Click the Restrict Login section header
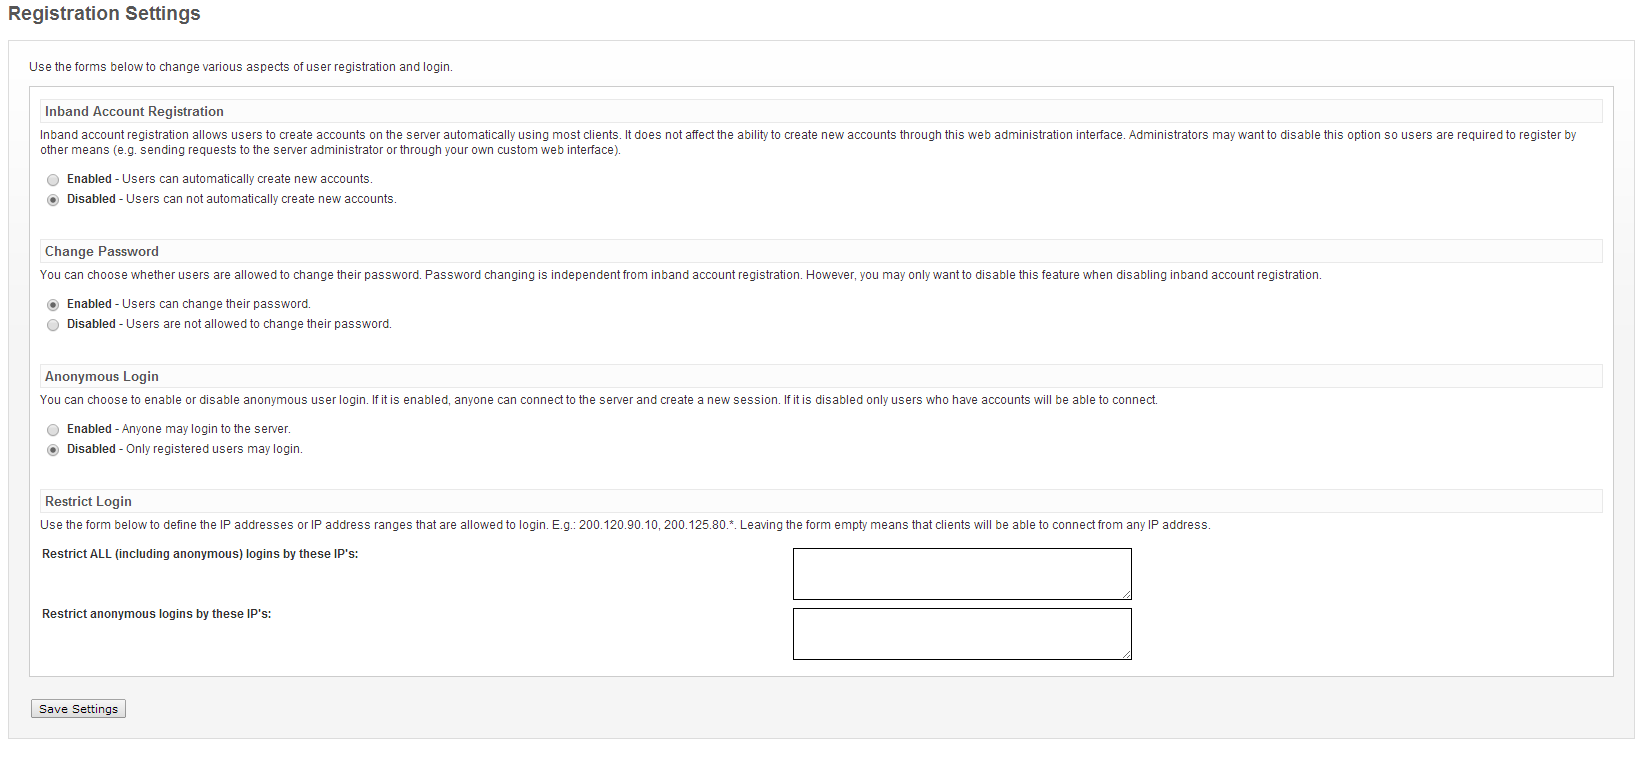Image resolution: width=1645 pixels, height=757 pixels. pos(88,501)
